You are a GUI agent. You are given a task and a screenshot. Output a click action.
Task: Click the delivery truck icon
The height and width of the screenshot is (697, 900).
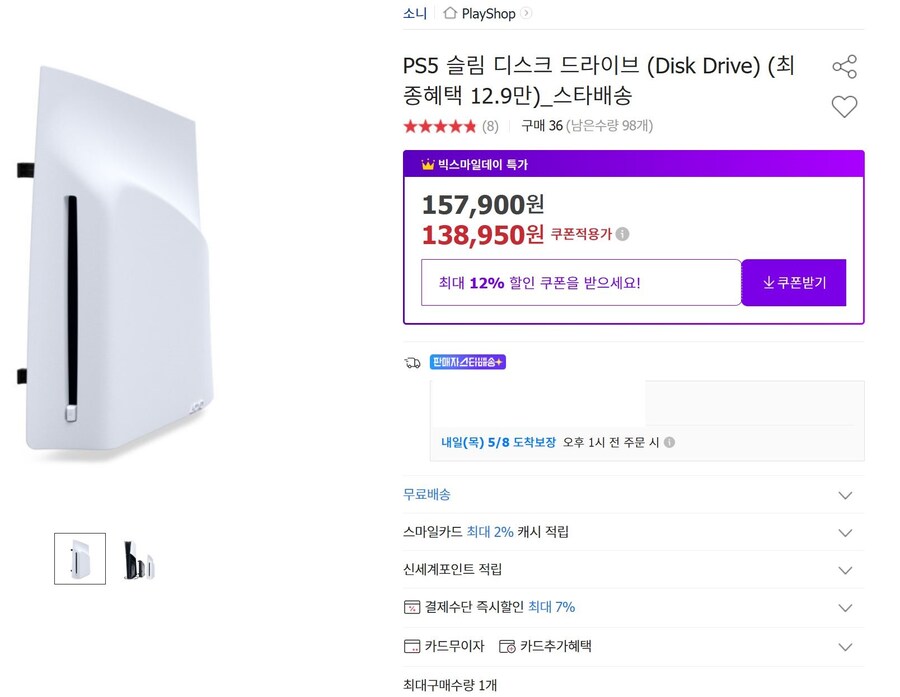coord(412,362)
